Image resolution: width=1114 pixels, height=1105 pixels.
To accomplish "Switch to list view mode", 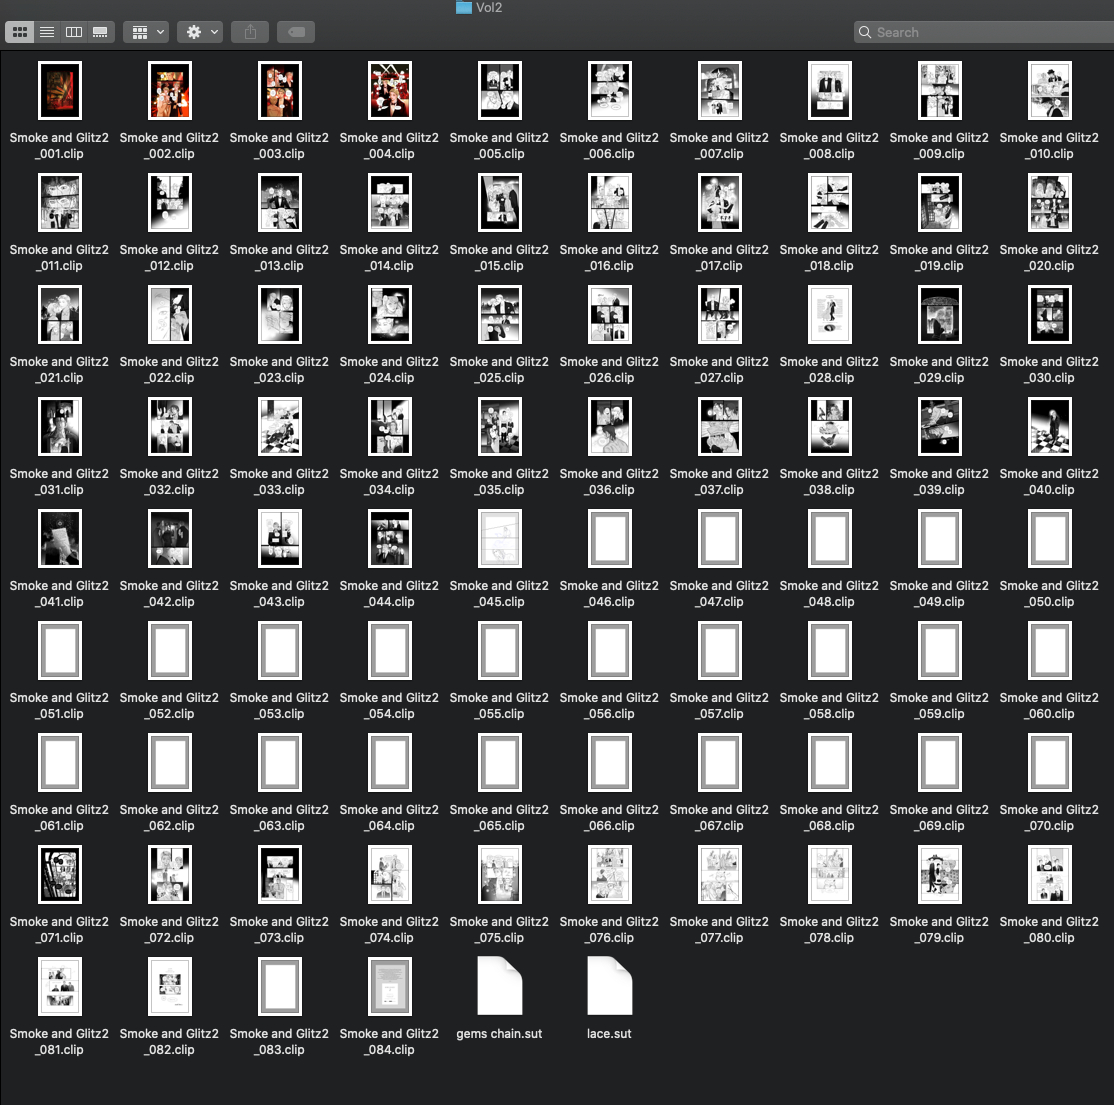I will [x=47, y=32].
